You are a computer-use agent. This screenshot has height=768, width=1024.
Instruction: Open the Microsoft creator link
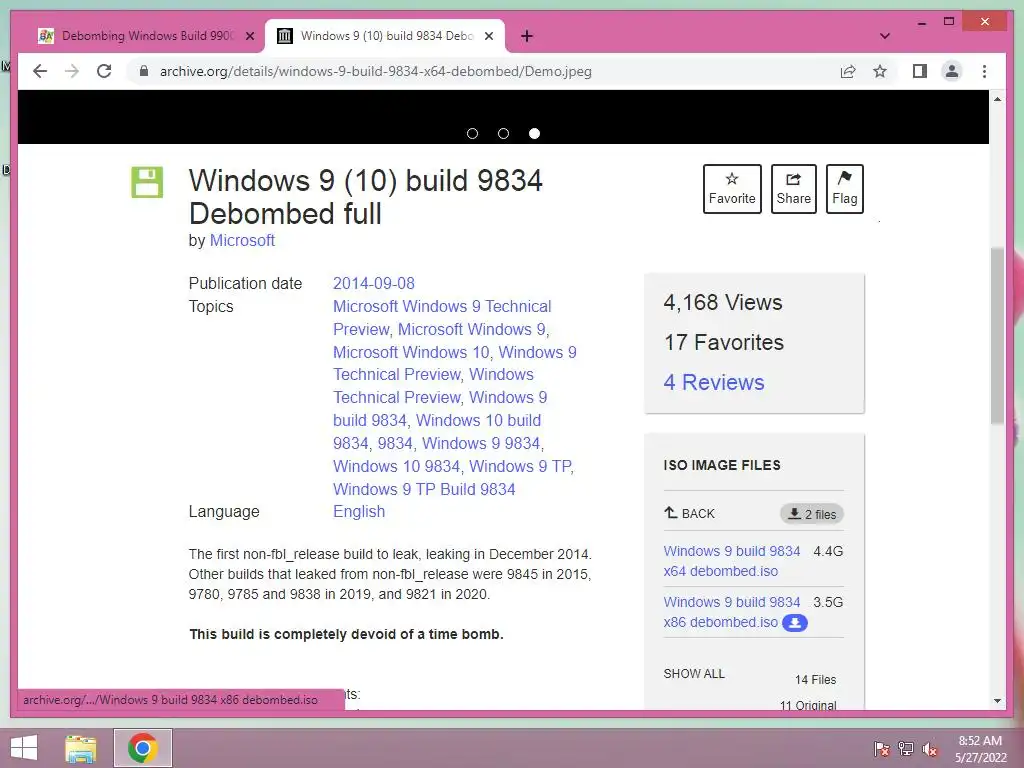coord(242,240)
